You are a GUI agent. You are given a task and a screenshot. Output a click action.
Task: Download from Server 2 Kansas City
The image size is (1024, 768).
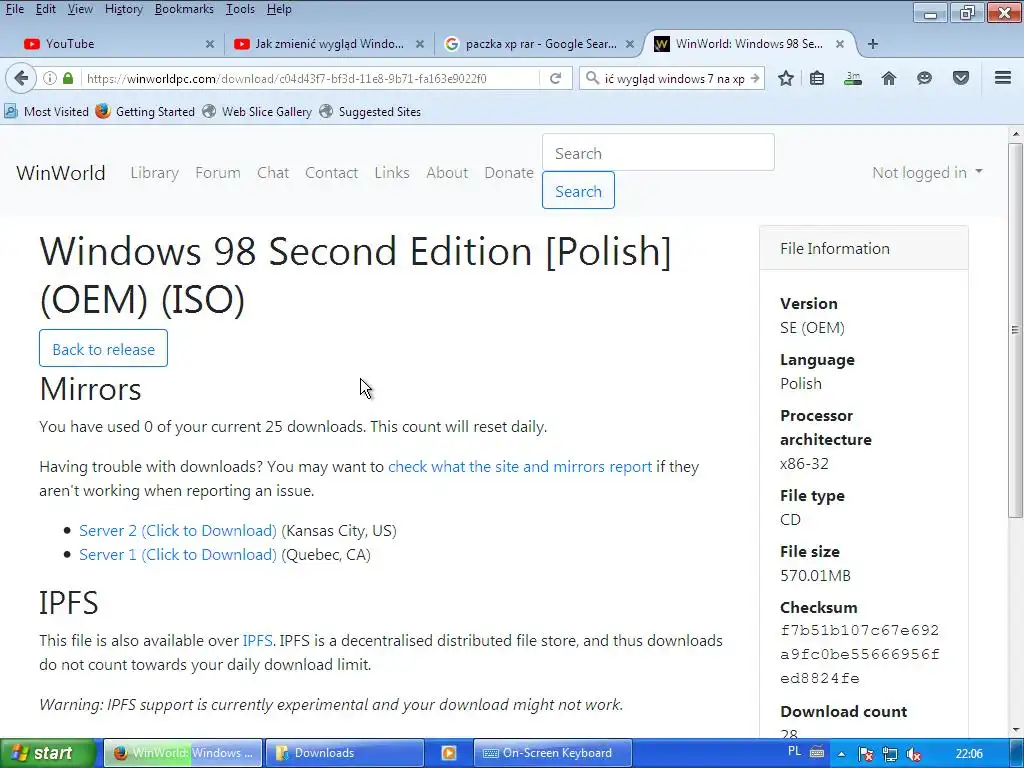click(178, 531)
